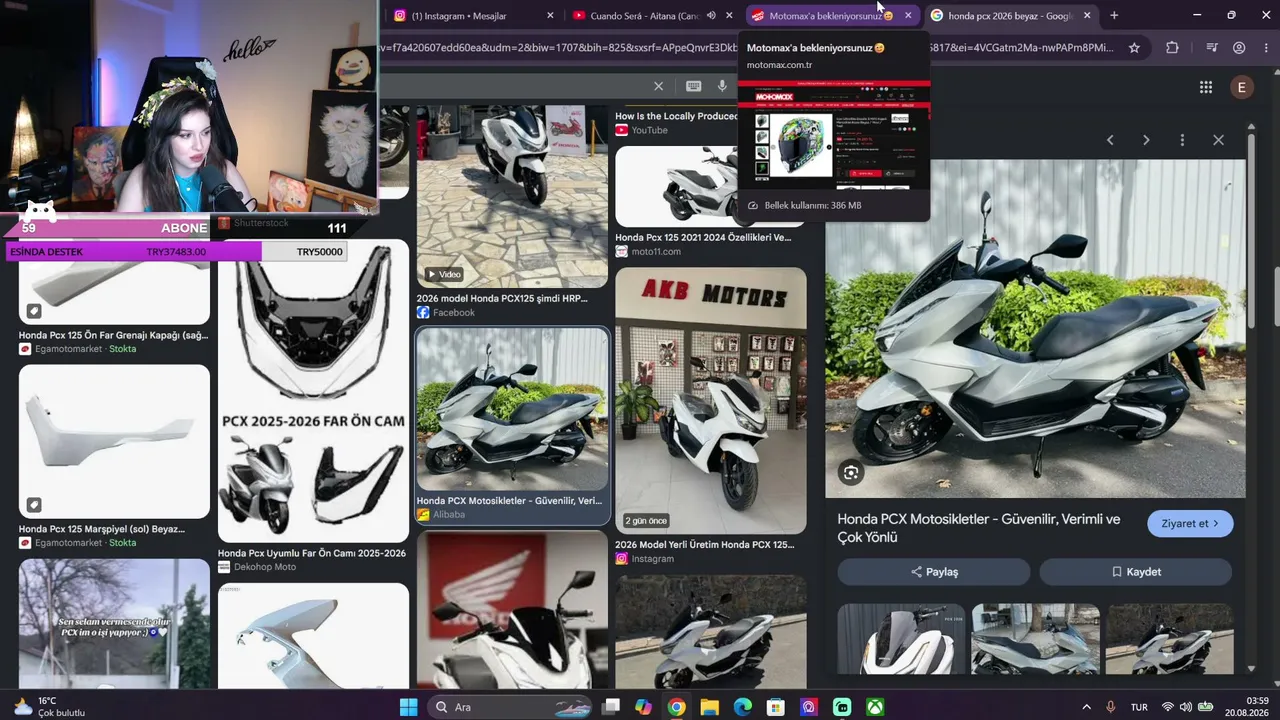The height and width of the screenshot is (720, 1280).
Task: Bookmark this page with the star icon
Action: (x=1134, y=47)
